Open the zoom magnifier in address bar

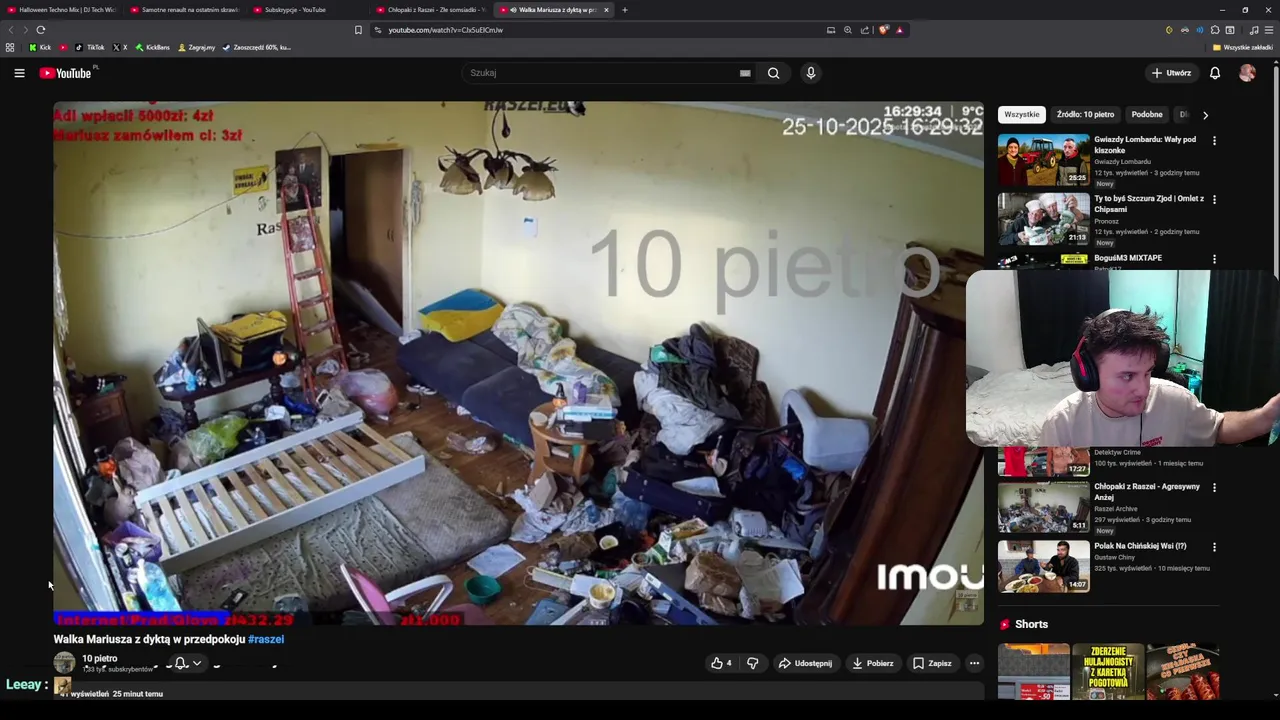tap(848, 30)
